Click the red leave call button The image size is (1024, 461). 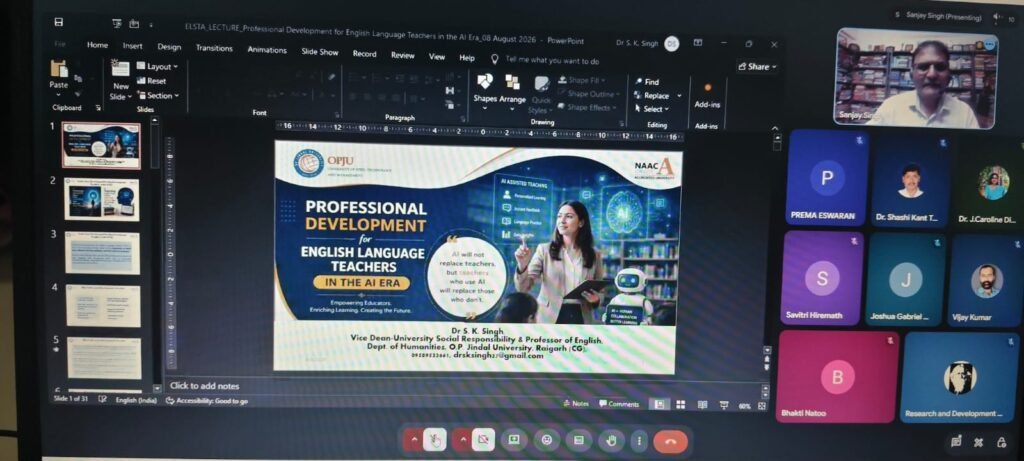[x=670, y=442]
